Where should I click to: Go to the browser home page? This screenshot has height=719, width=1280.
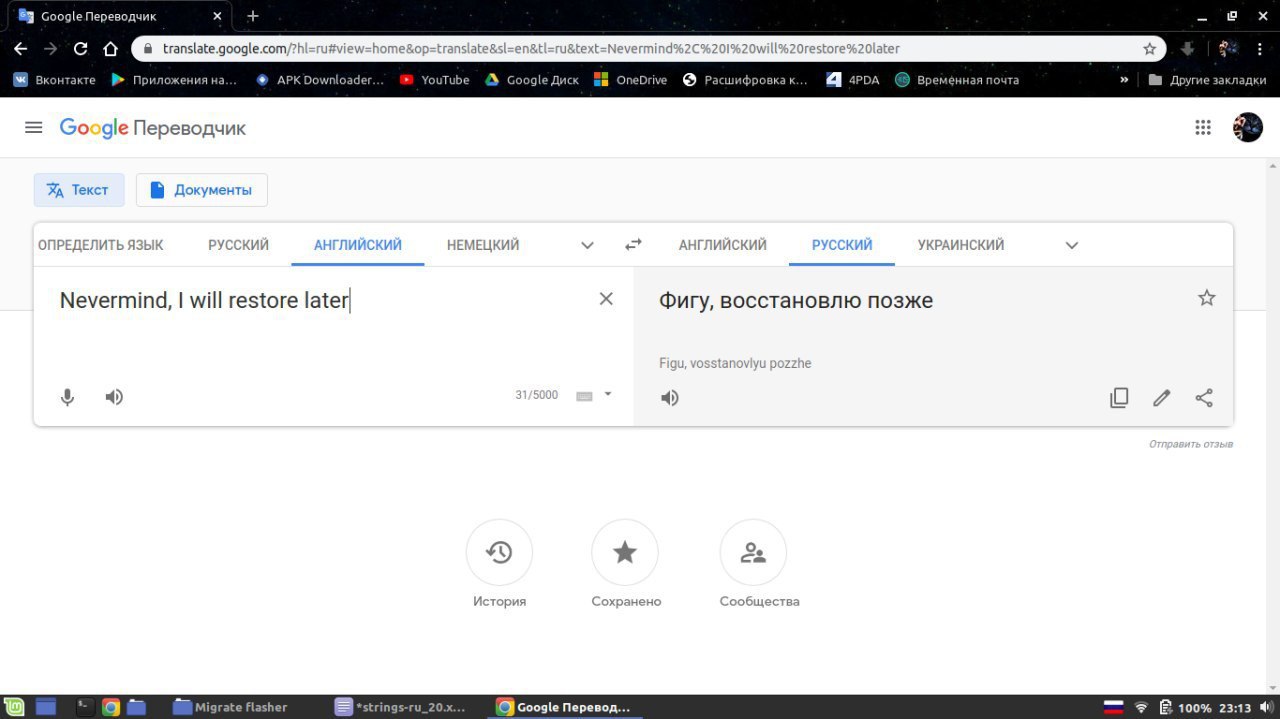[x=111, y=48]
